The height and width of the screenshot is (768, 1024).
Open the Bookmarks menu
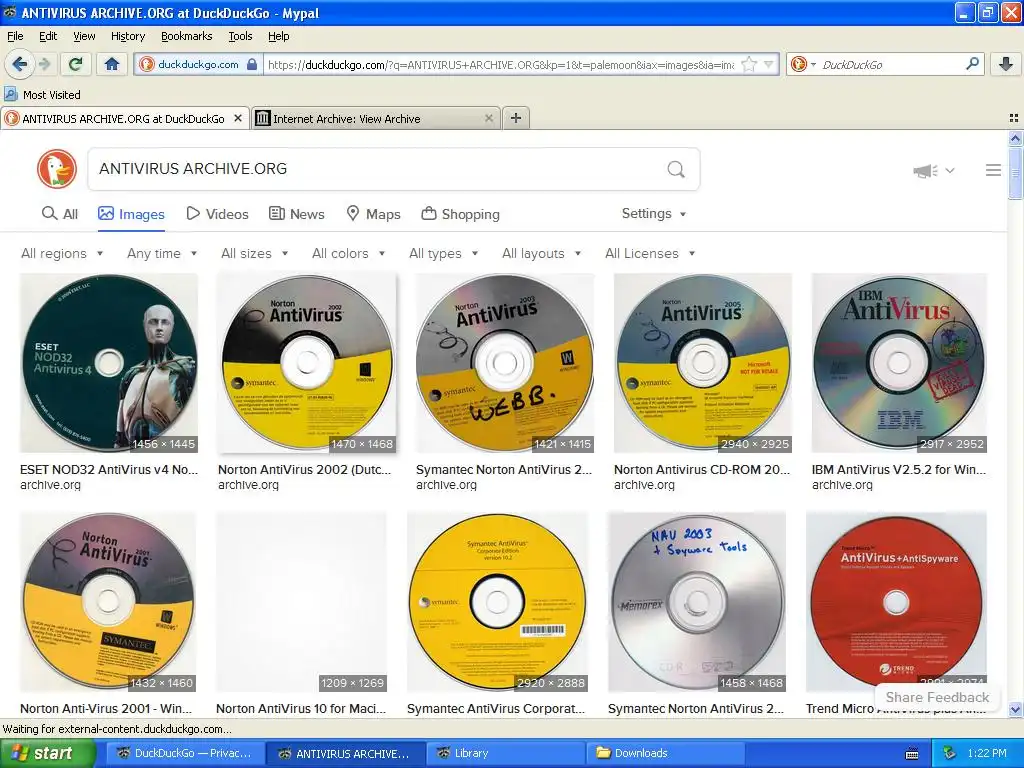point(186,36)
